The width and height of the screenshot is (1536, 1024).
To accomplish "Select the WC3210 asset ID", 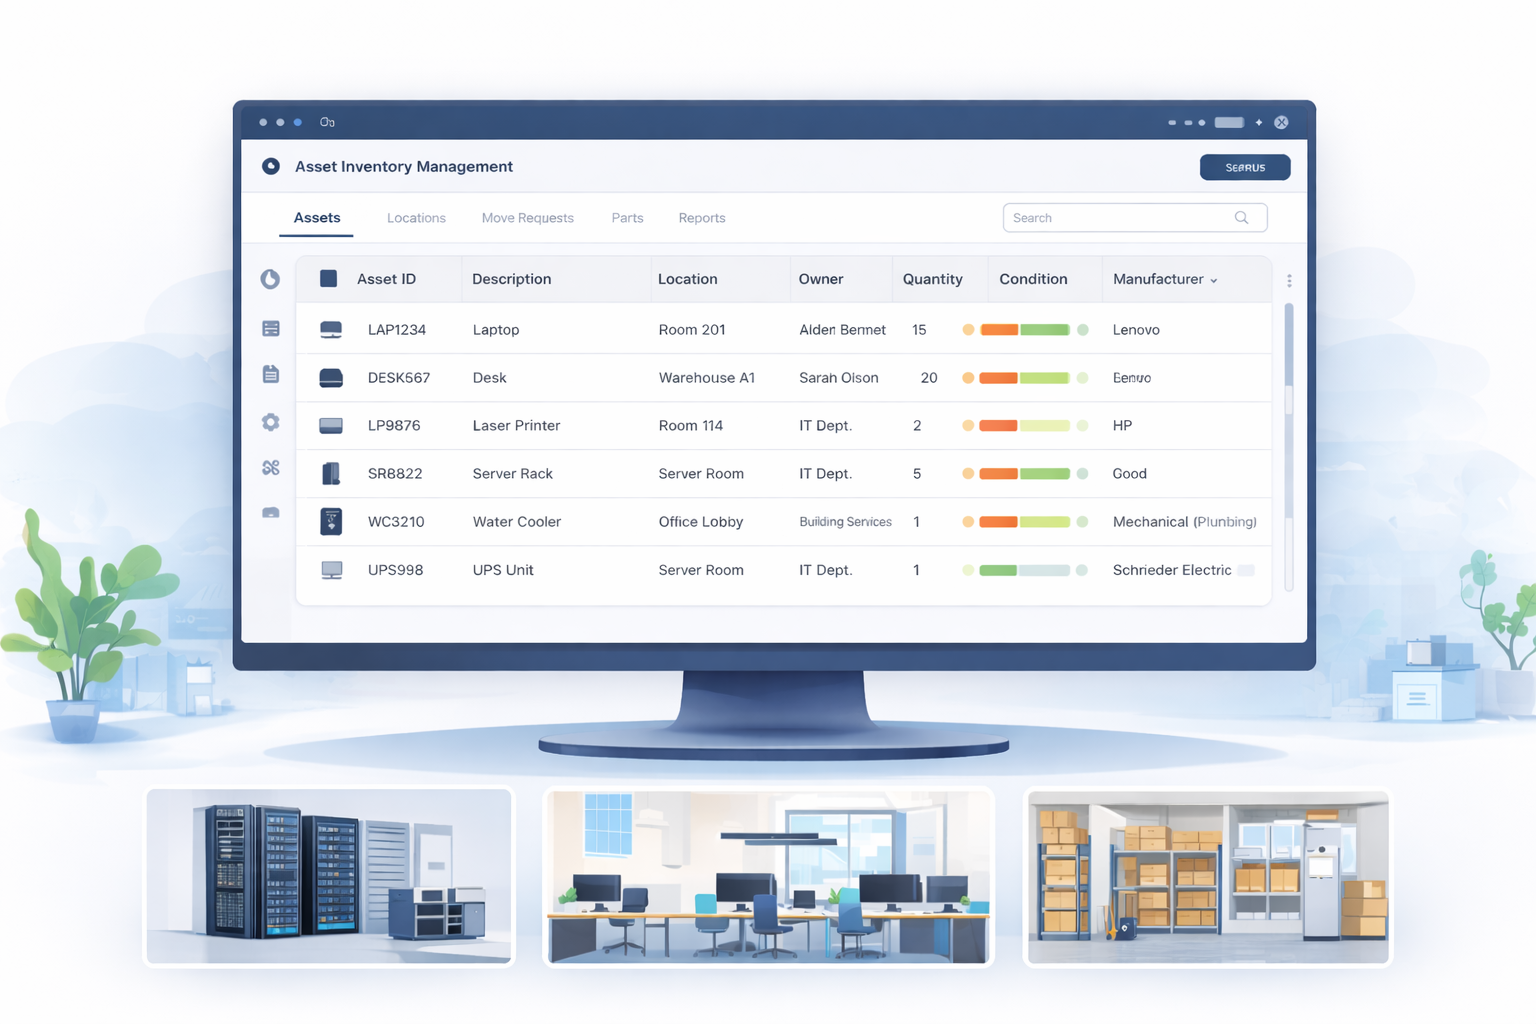I will [396, 521].
